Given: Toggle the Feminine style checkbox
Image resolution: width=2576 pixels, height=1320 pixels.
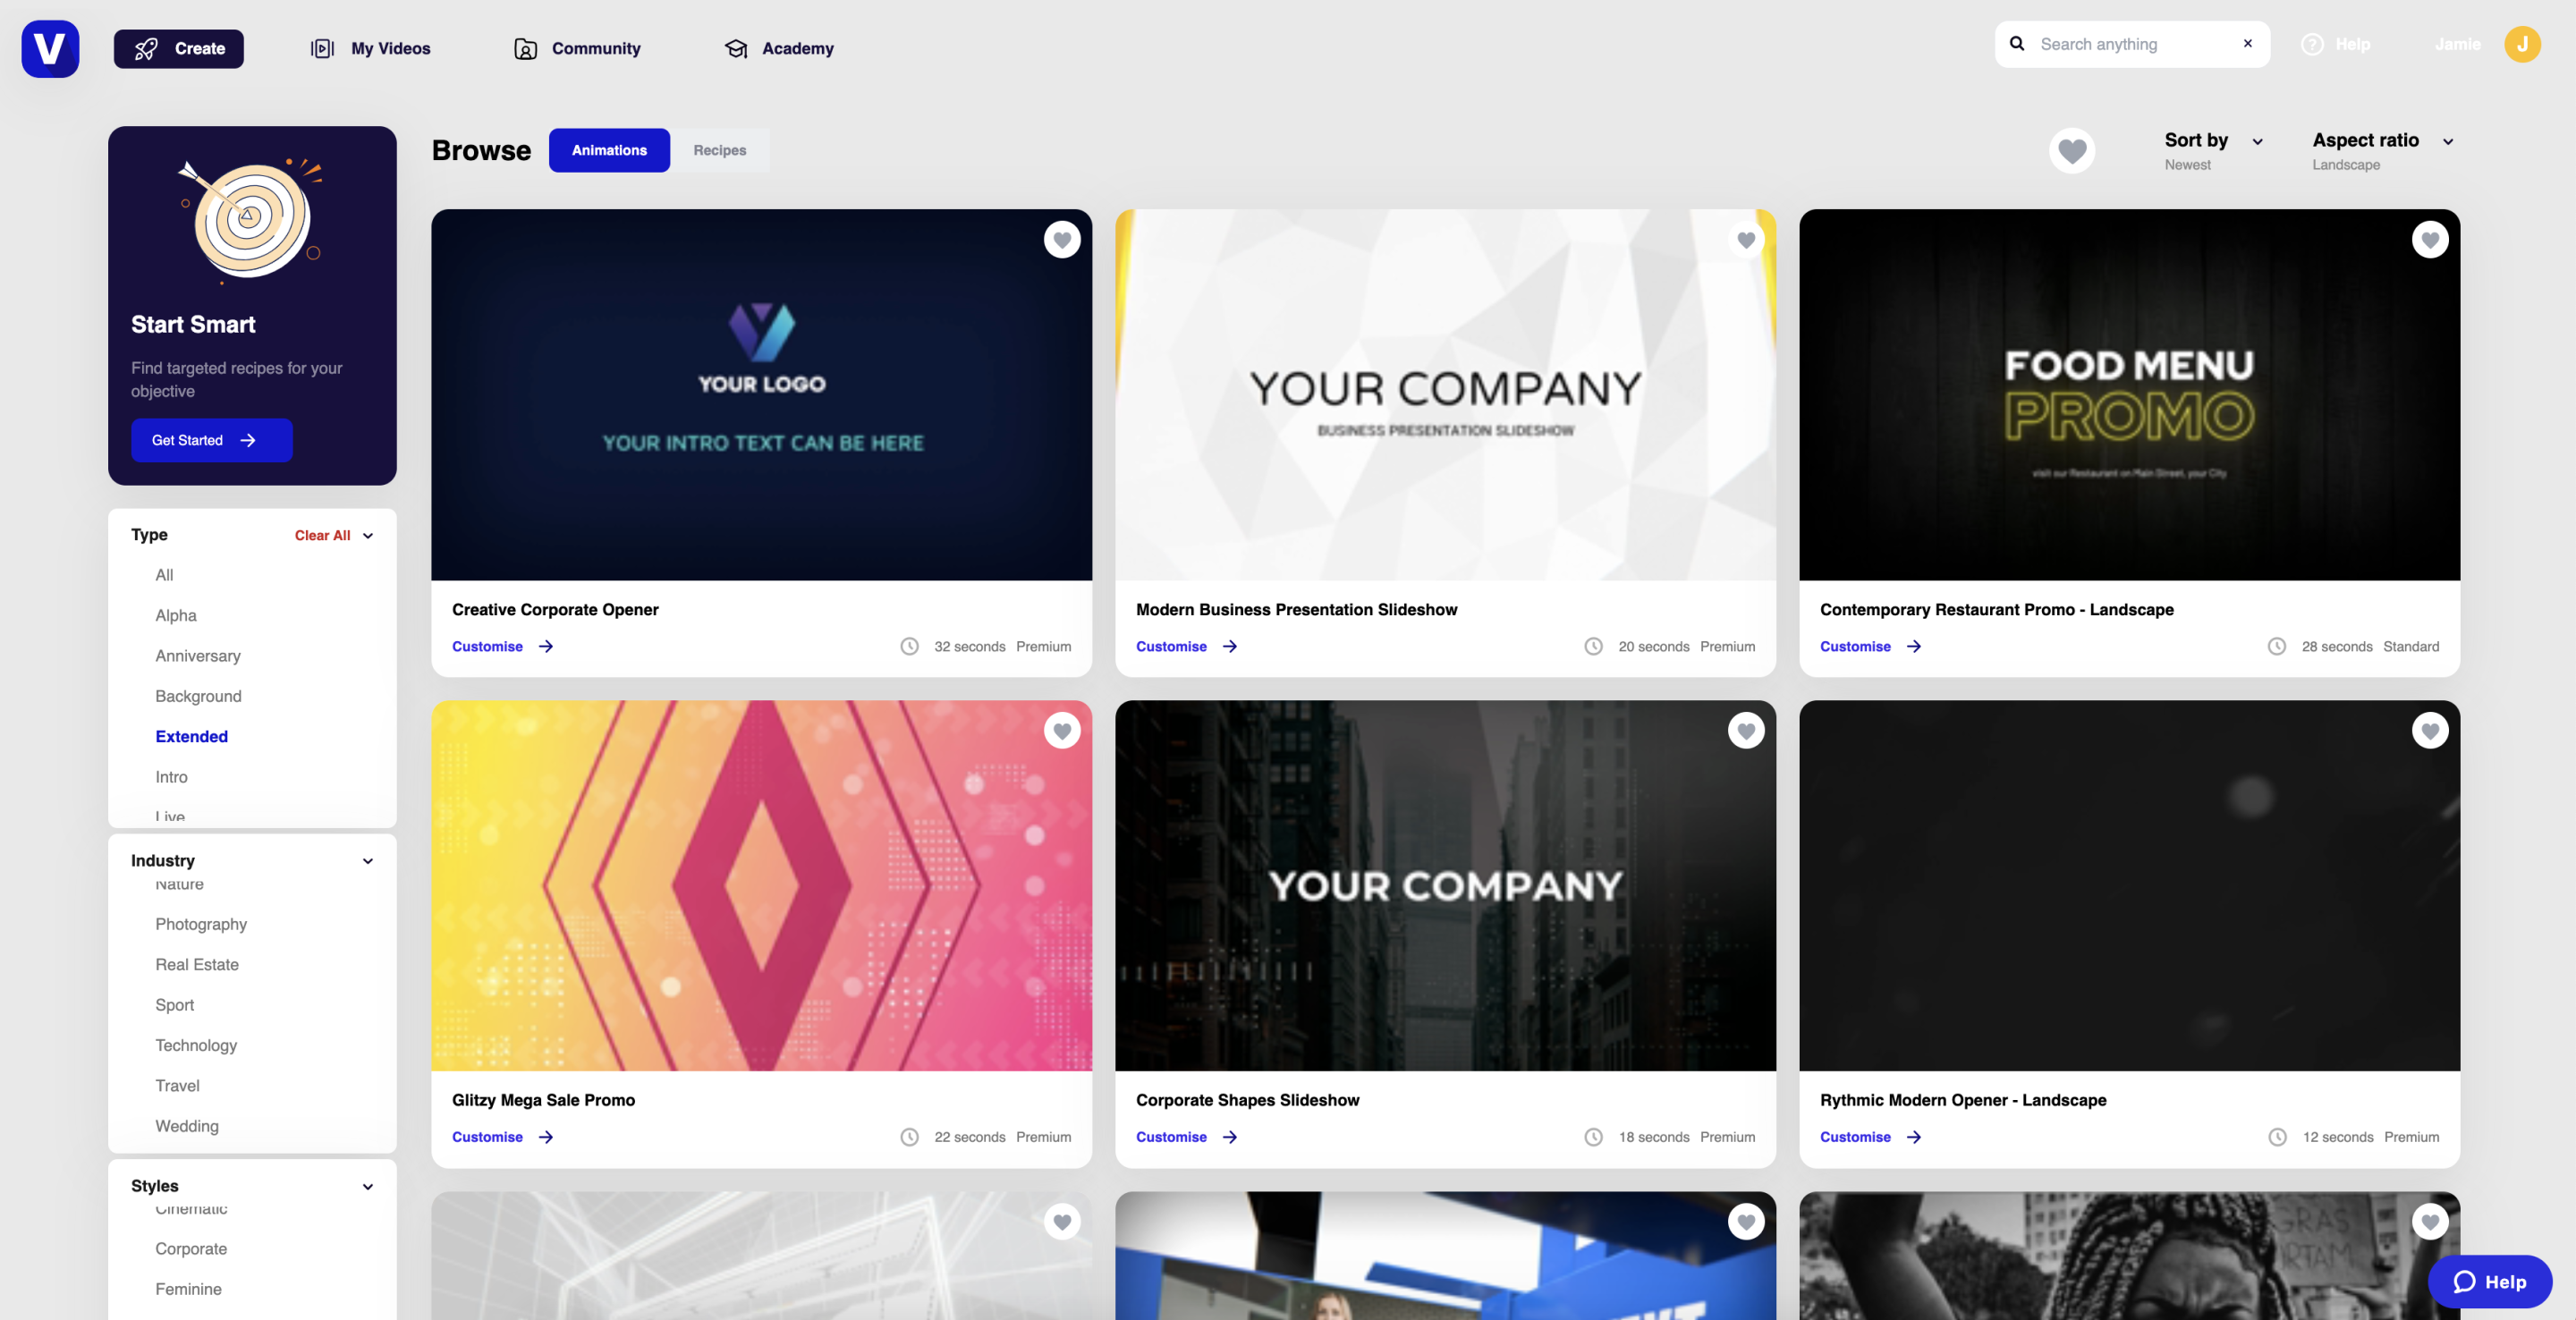Looking at the screenshot, I should [187, 1290].
